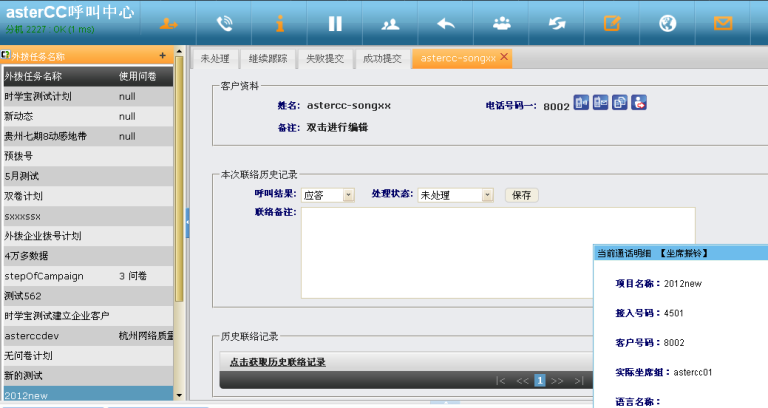Click the dial phone icon beside number 8002
The image size is (768, 408).
582,103
